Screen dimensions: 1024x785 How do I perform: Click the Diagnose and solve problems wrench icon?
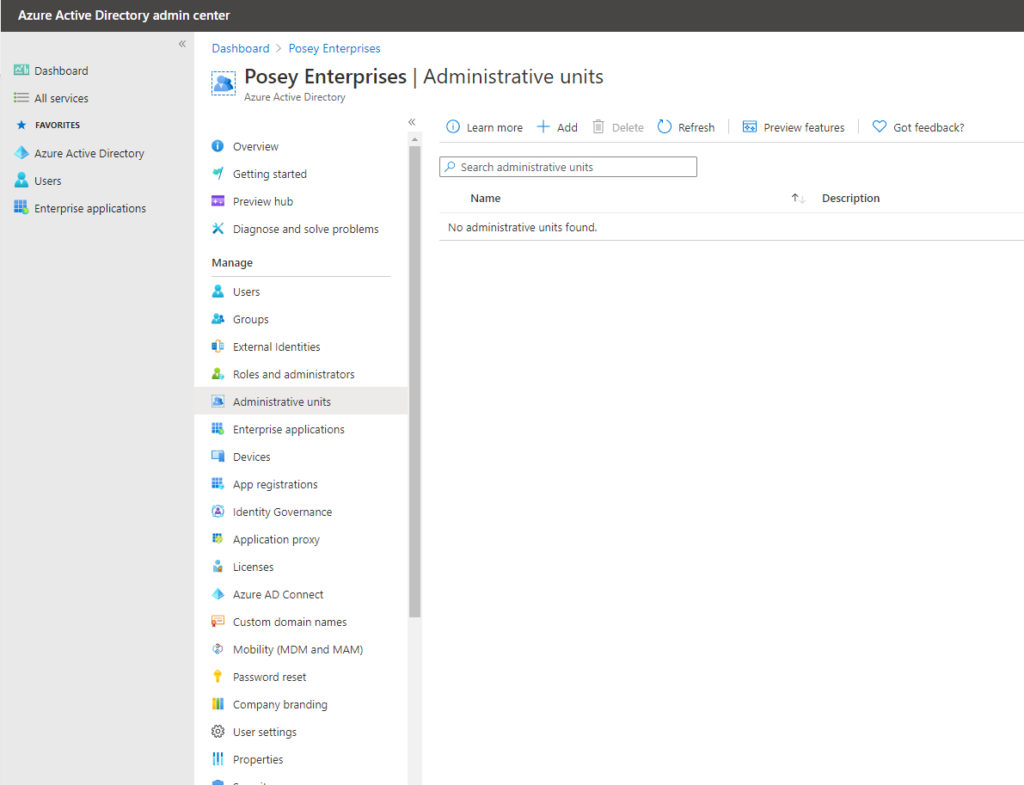coord(217,229)
